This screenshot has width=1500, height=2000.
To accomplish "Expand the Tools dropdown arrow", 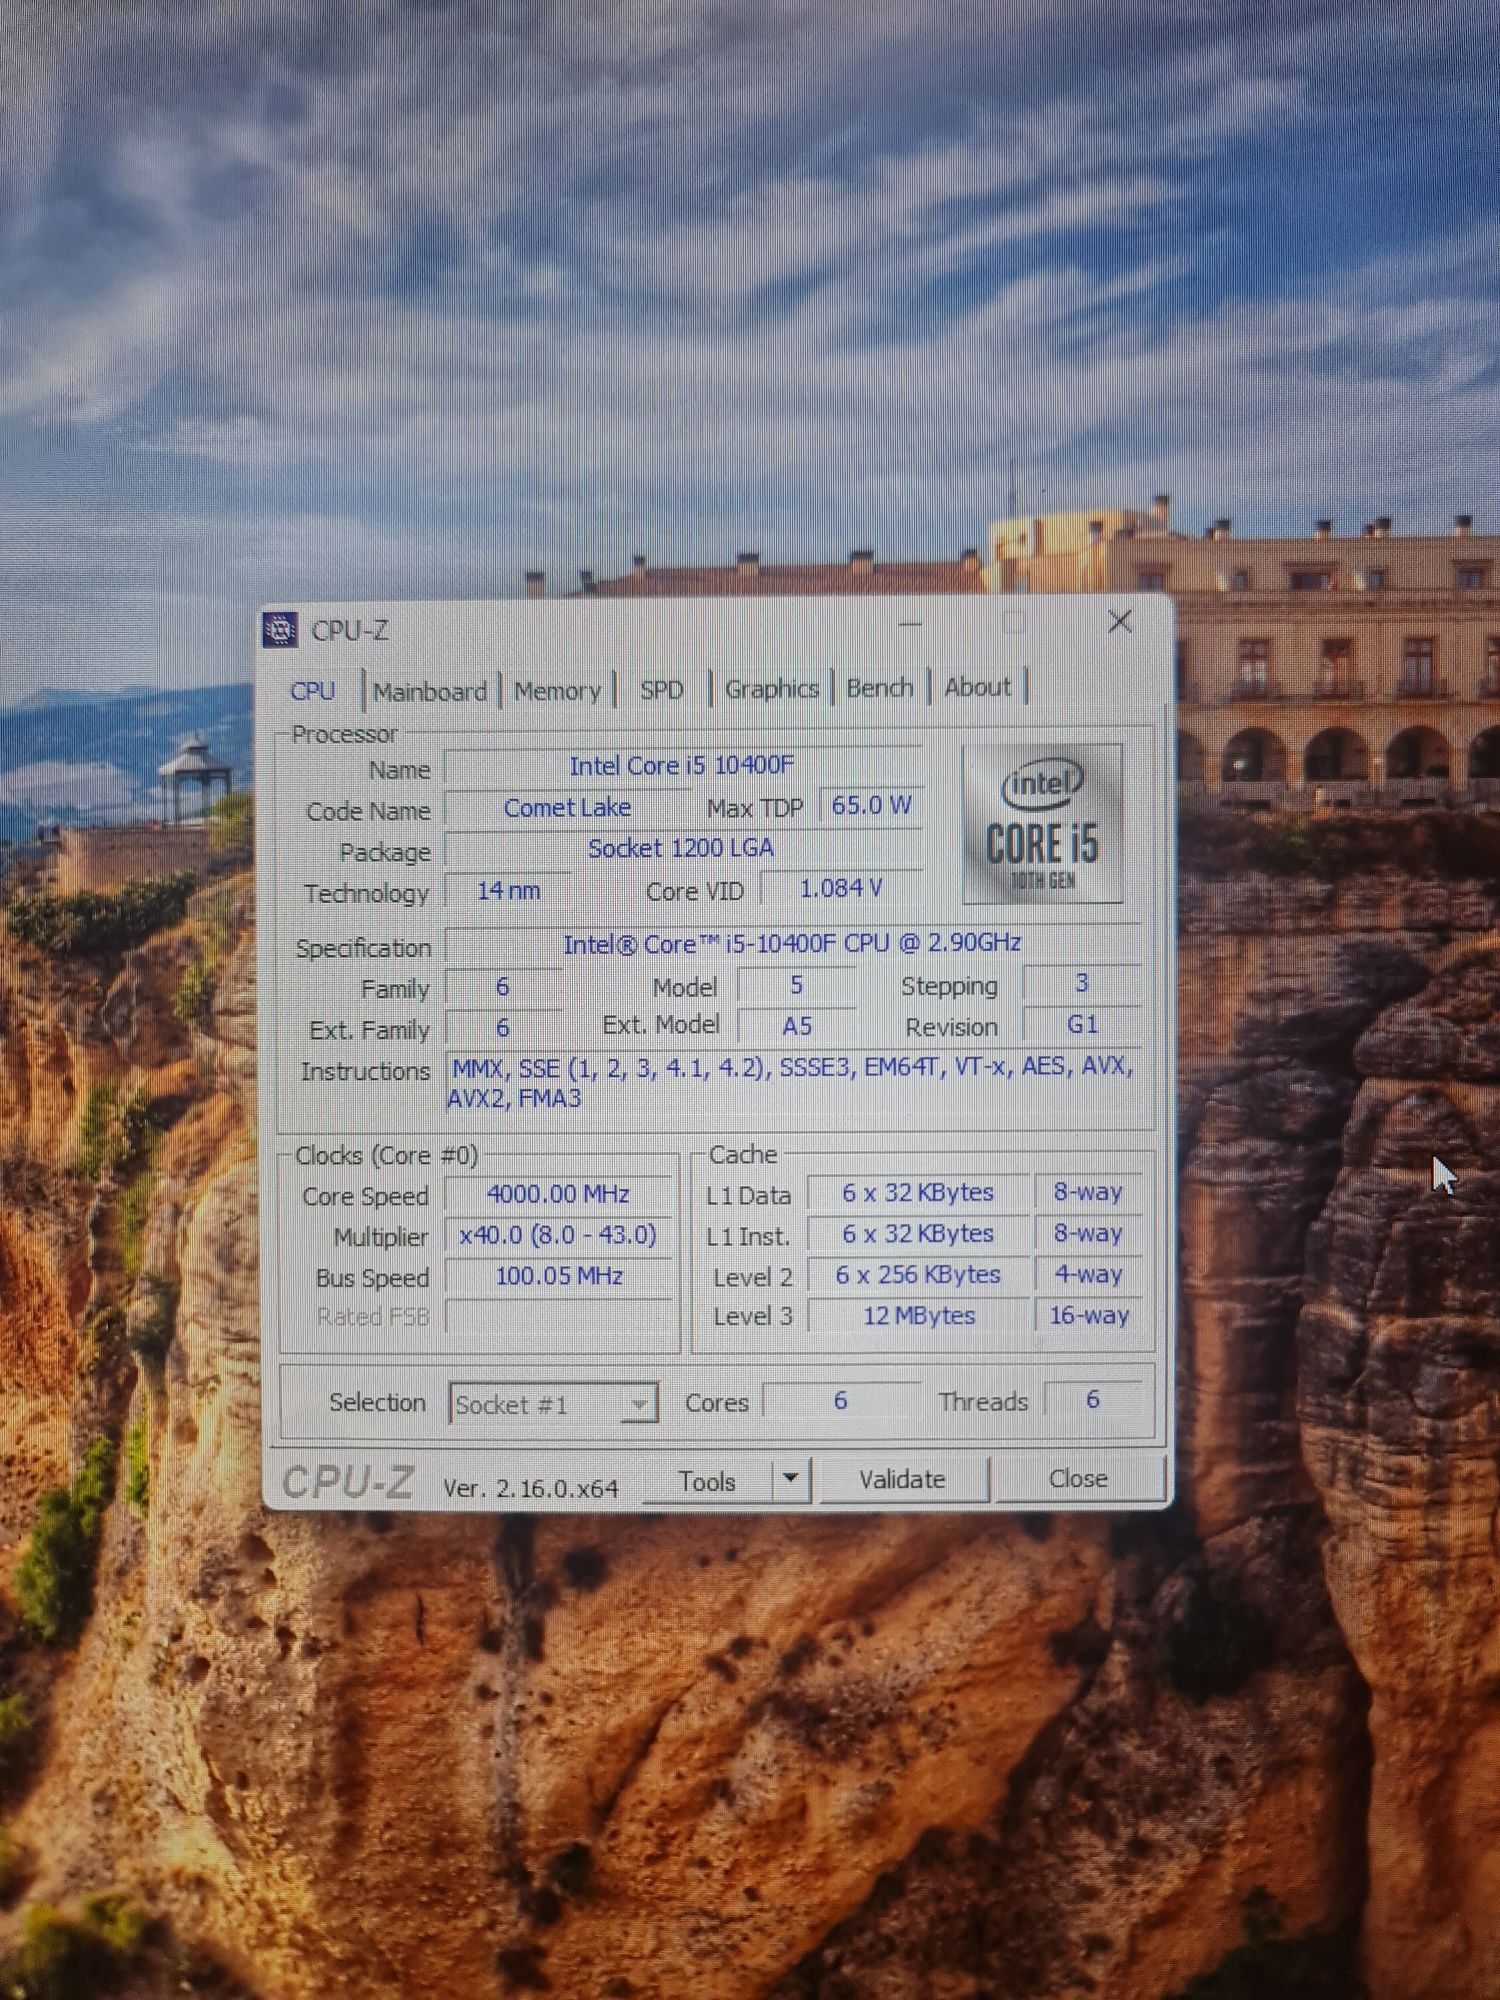I will pyautogui.click(x=790, y=1478).
